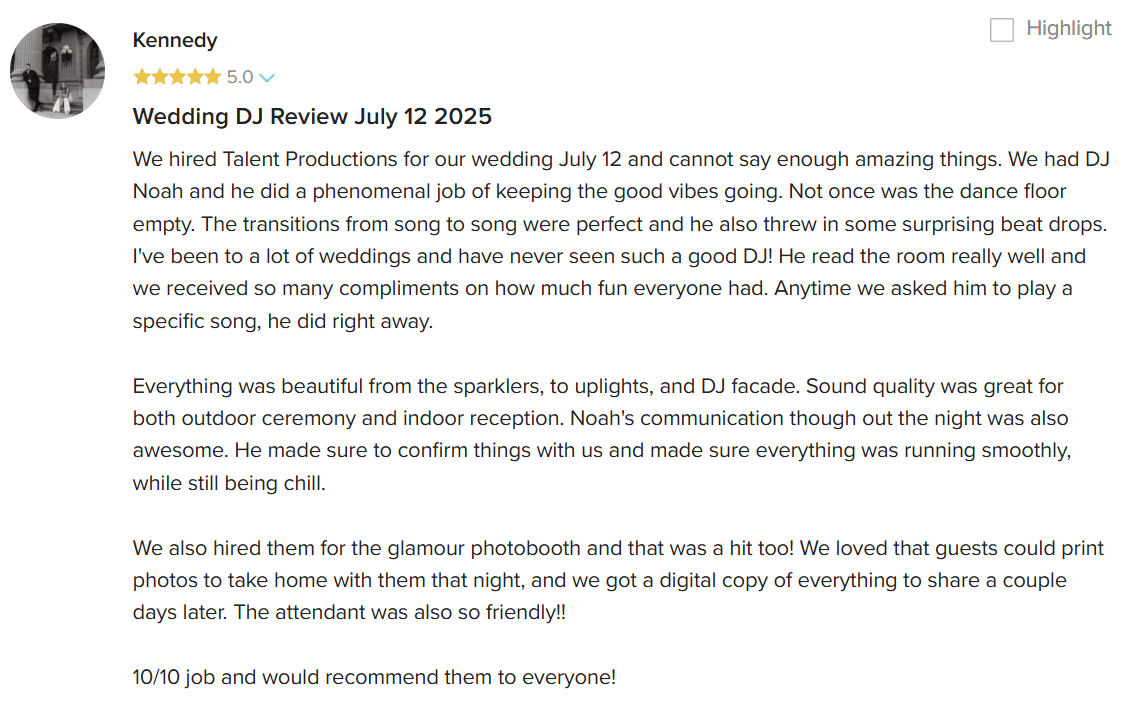
Task: Click the '10/10 job' closing line
Action: (x=374, y=677)
